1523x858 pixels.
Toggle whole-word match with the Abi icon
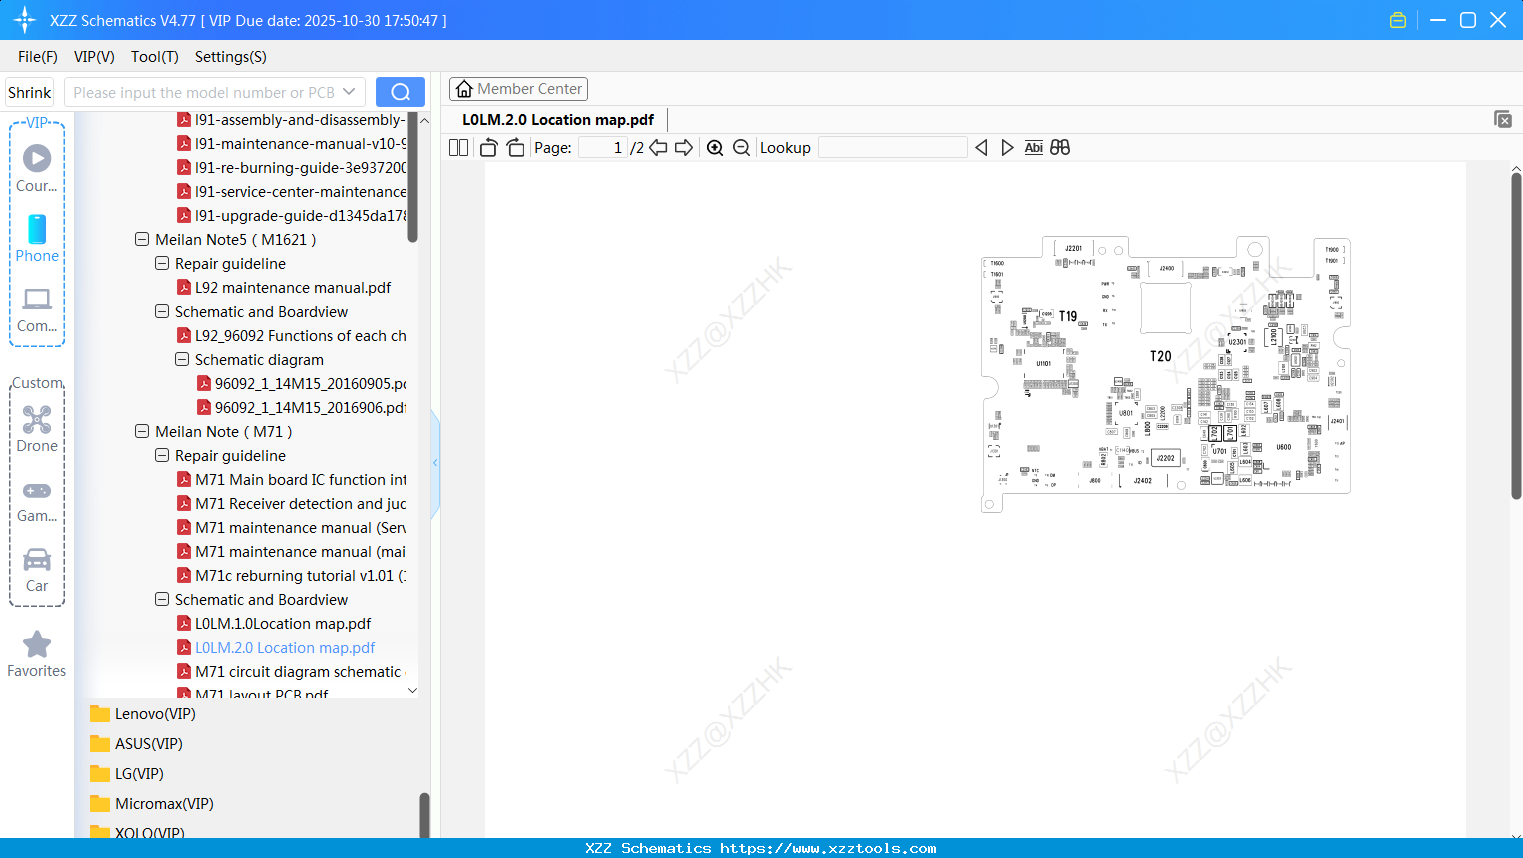(x=1033, y=147)
